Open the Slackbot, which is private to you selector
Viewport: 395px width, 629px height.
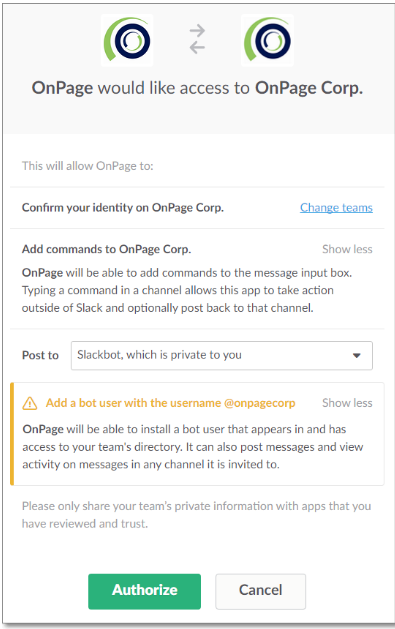coord(222,355)
